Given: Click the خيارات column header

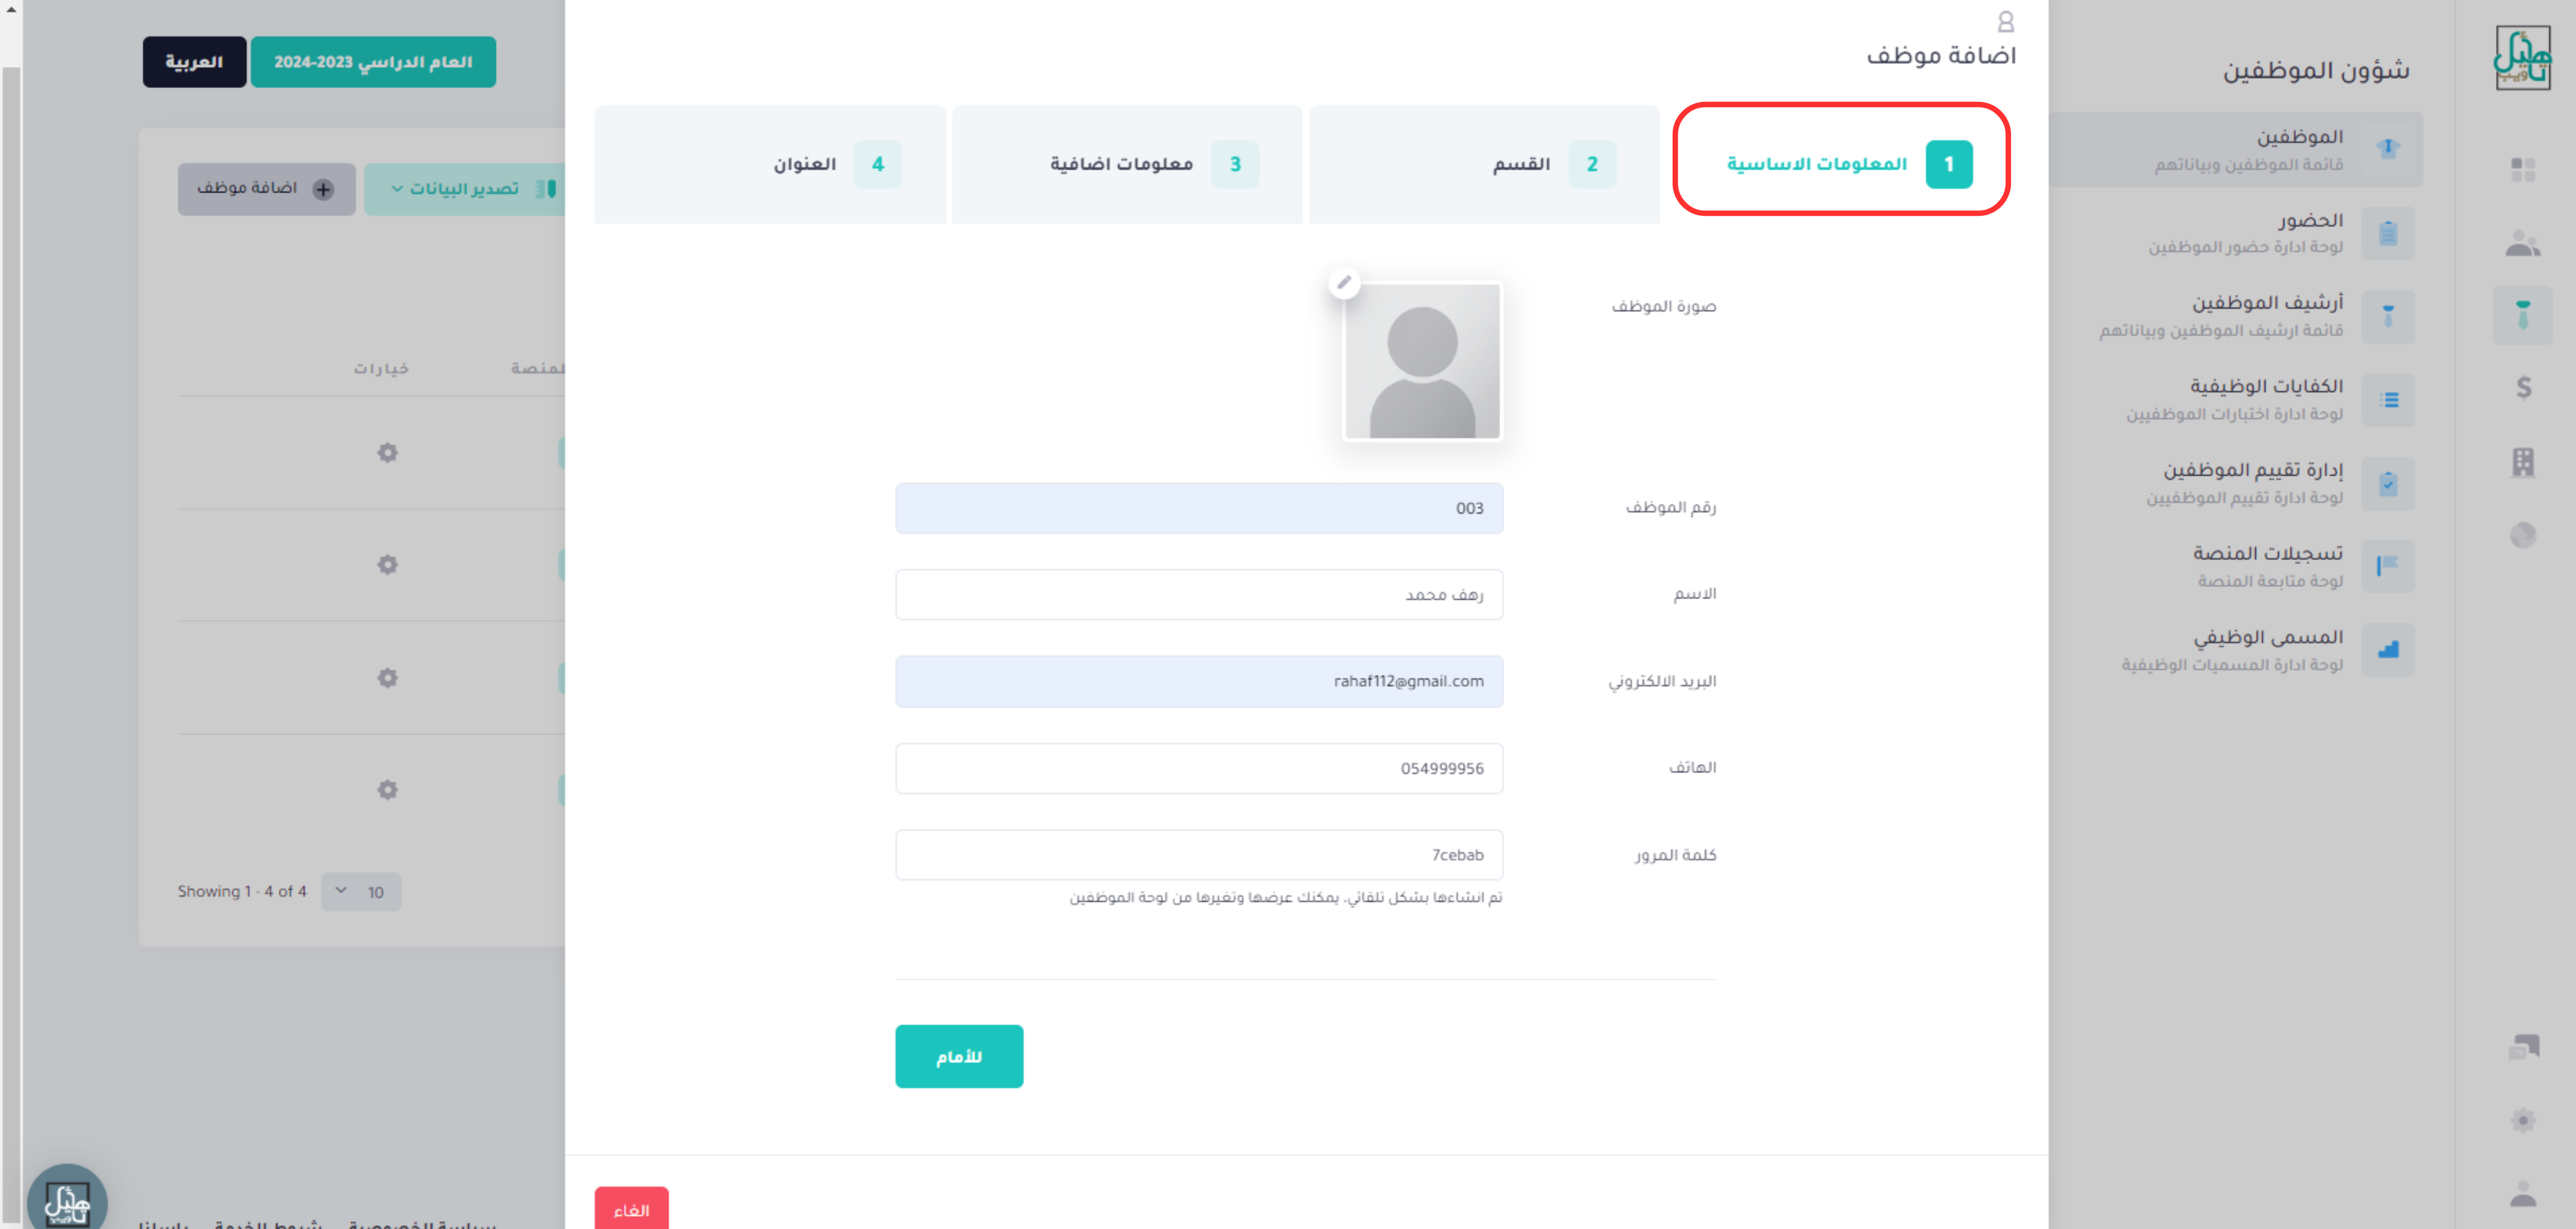Looking at the screenshot, I should tap(381, 369).
